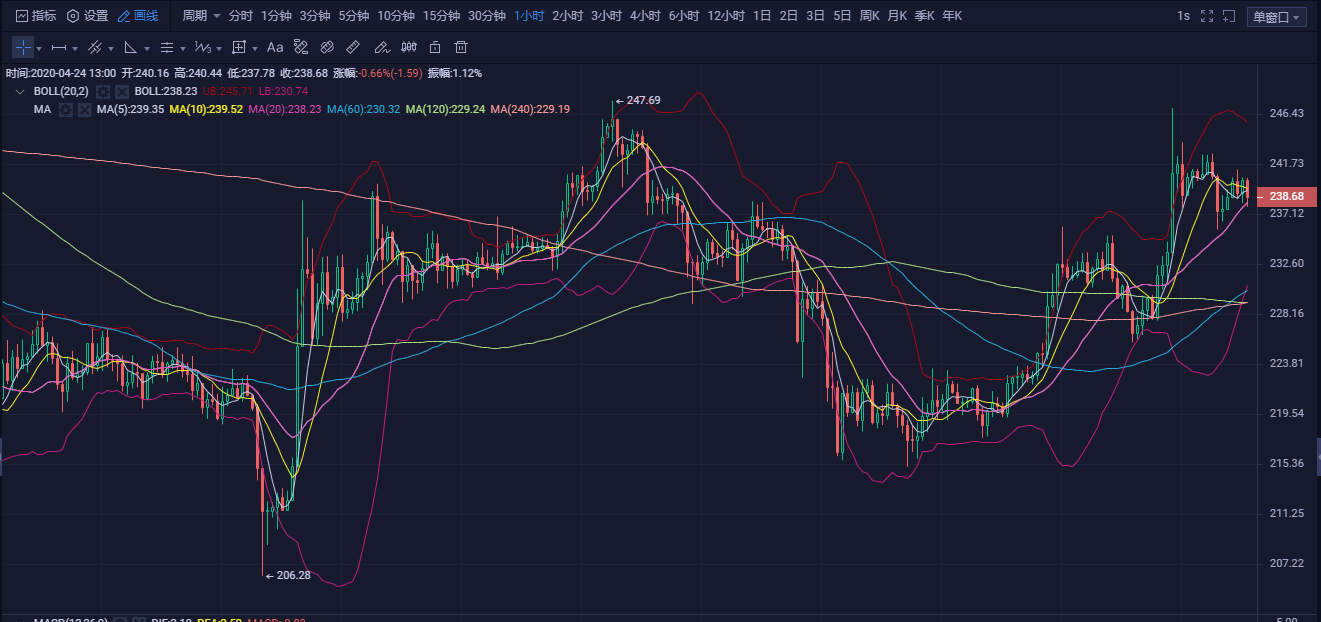The image size is (1321, 622).
Task: Open BOLL indicator settings gear
Action: (103, 91)
